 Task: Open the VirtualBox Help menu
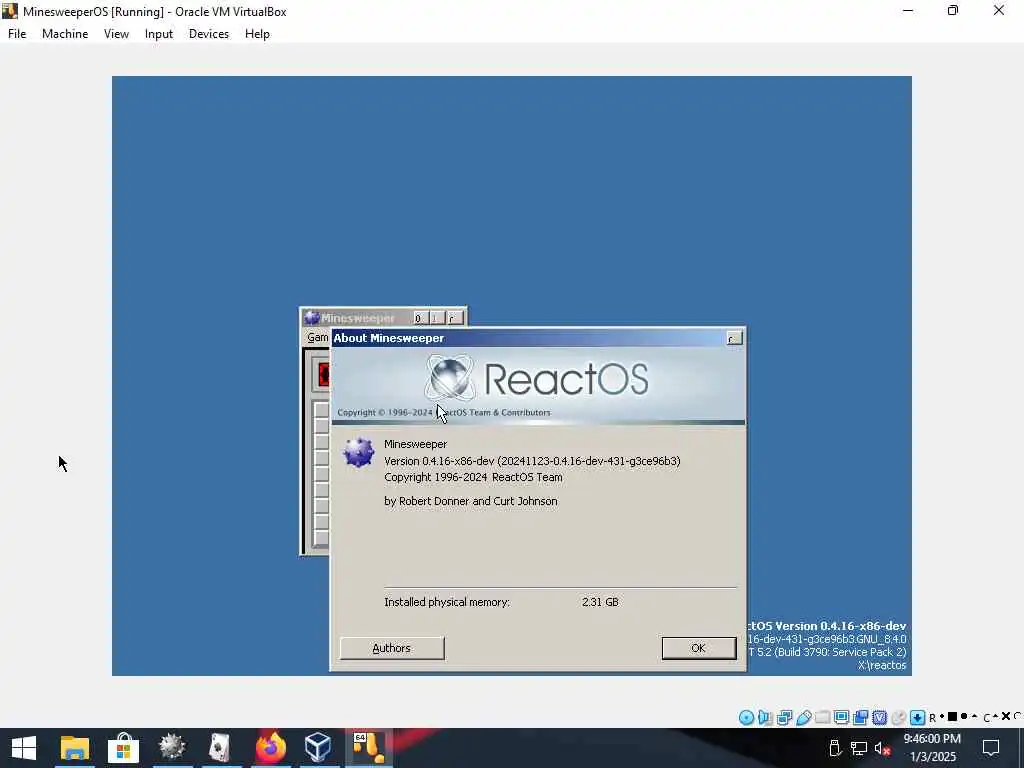[257, 34]
